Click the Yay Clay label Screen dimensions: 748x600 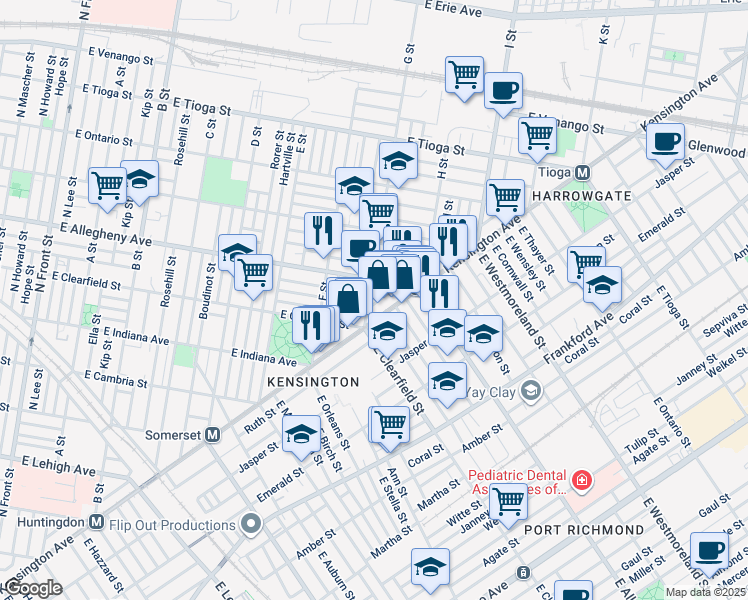pos(491,393)
